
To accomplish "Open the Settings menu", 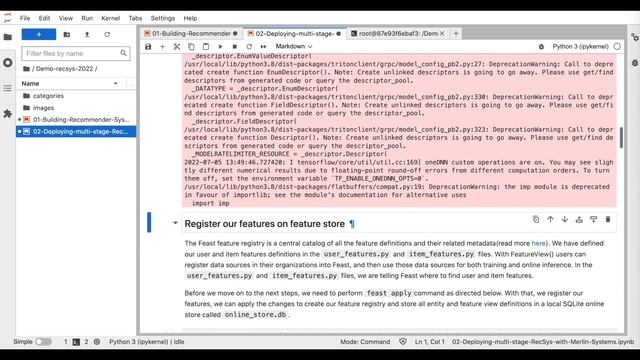I will pos(162,18).
